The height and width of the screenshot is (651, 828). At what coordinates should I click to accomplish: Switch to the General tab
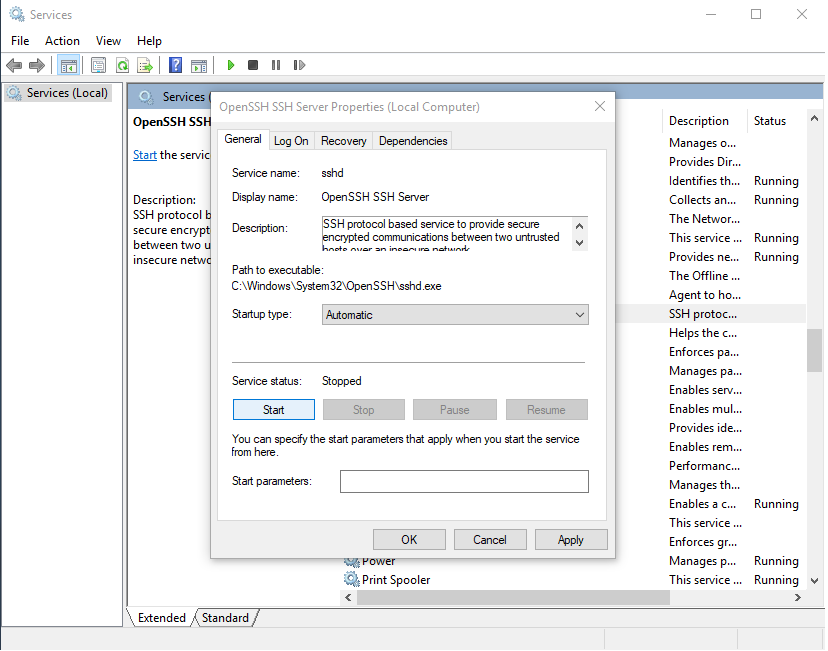click(x=243, y=139)
